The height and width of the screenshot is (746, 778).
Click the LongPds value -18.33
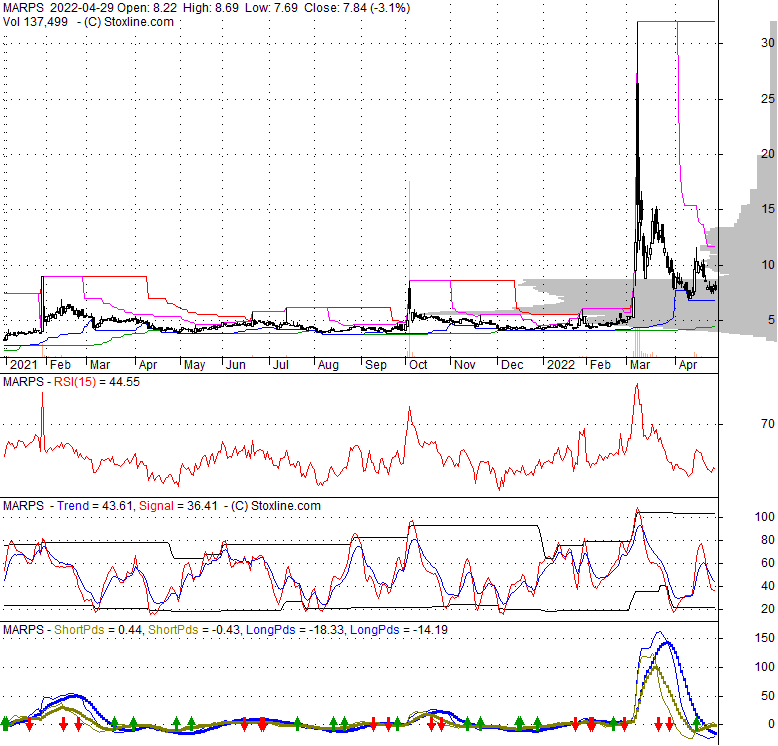click(x=326, y=630)
